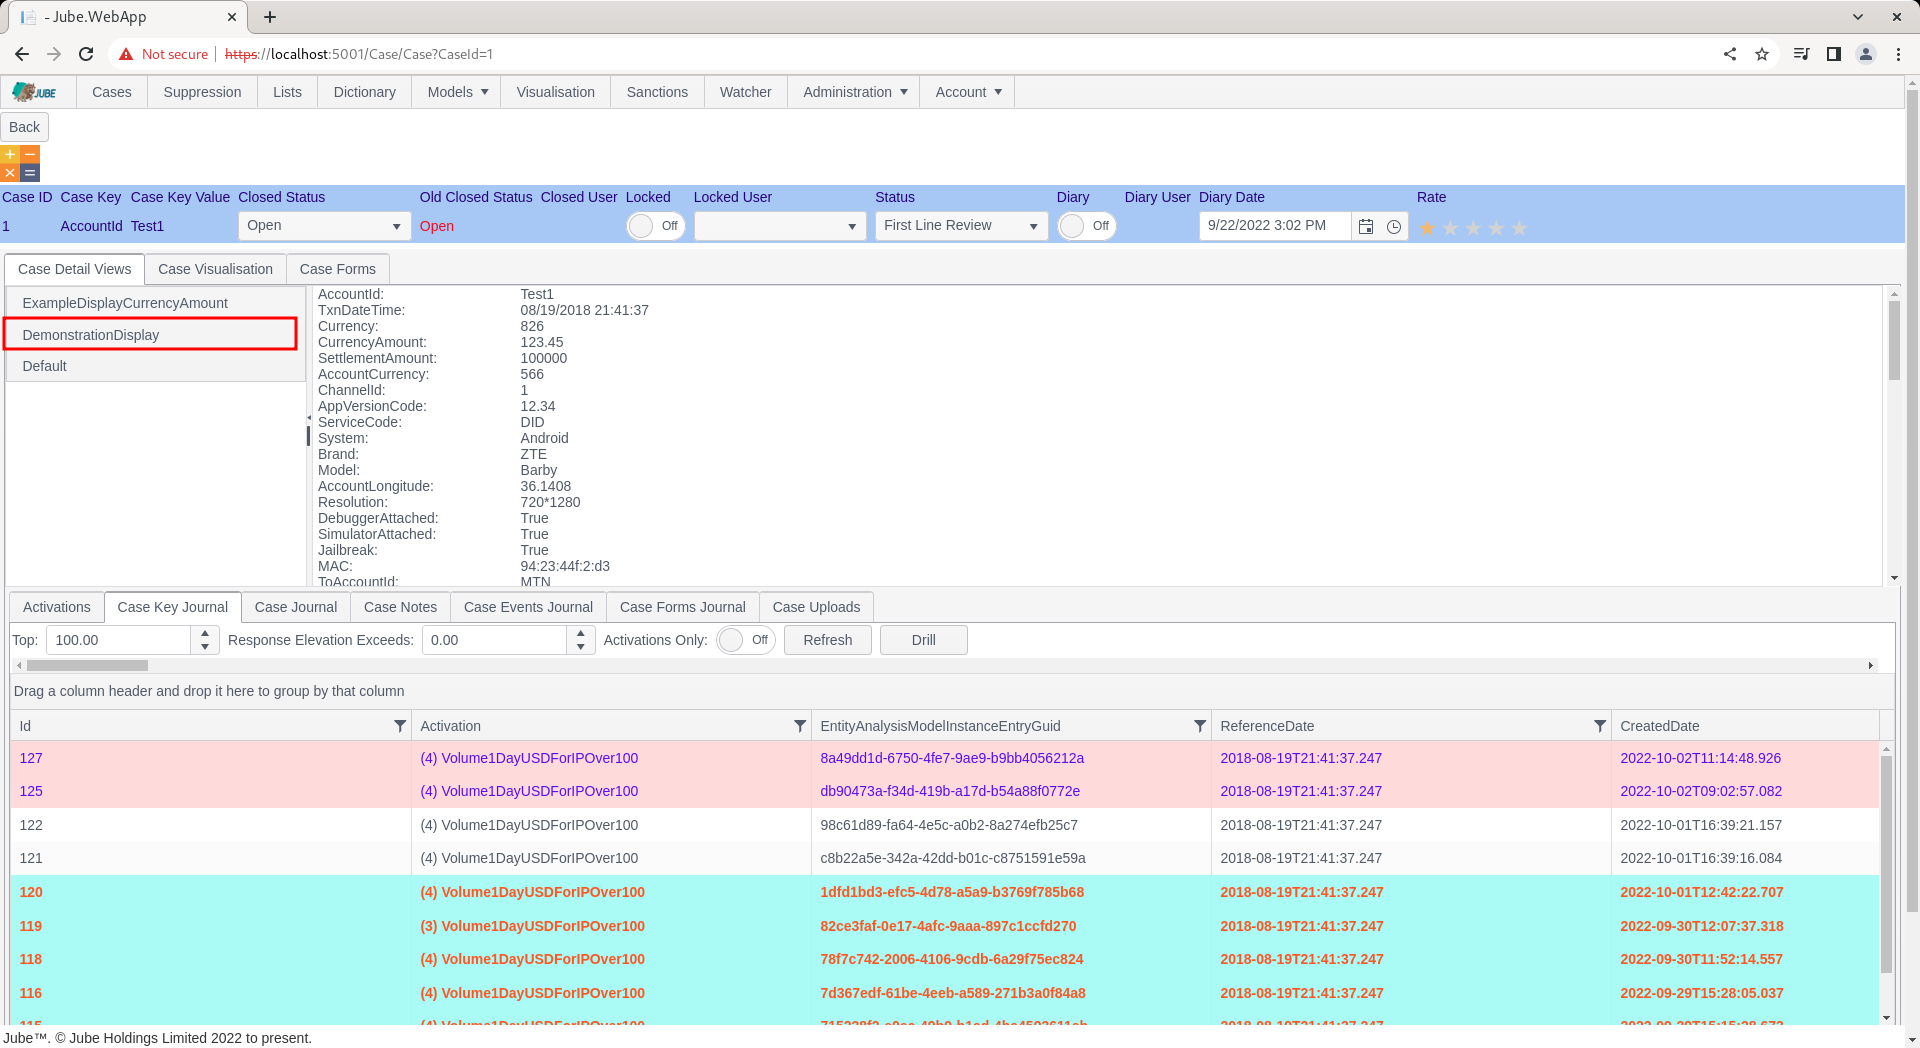Open the calculator icon under Back
This screenshot has height=1048, width=1920.
pyautogui.click(x=20, y=163)
